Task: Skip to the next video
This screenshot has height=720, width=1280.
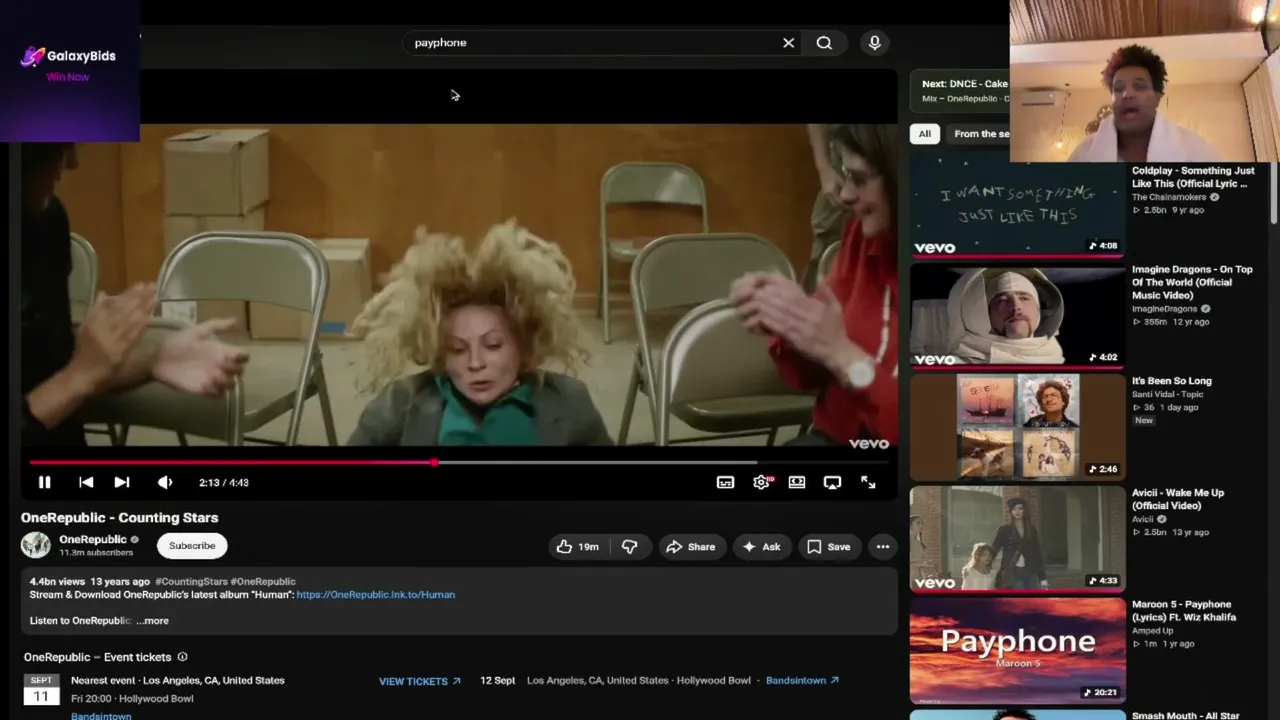Action: pos(122,482)
